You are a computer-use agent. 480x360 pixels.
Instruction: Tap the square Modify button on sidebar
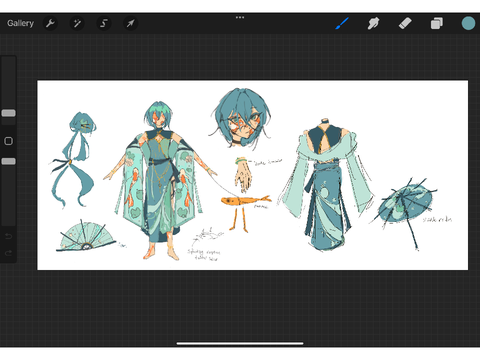(9, 141)
